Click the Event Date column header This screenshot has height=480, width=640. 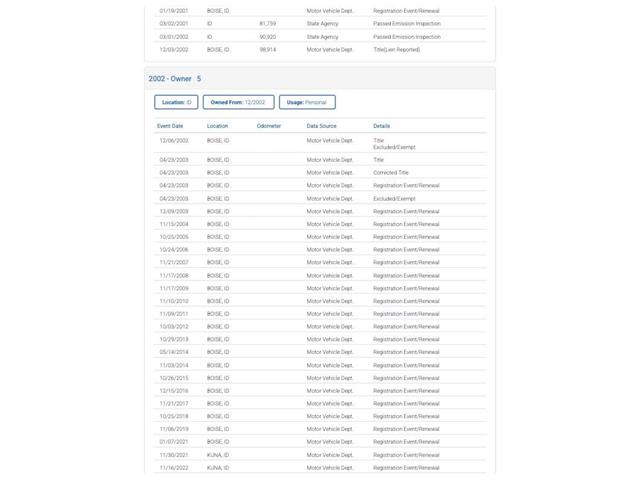point(170,126)
